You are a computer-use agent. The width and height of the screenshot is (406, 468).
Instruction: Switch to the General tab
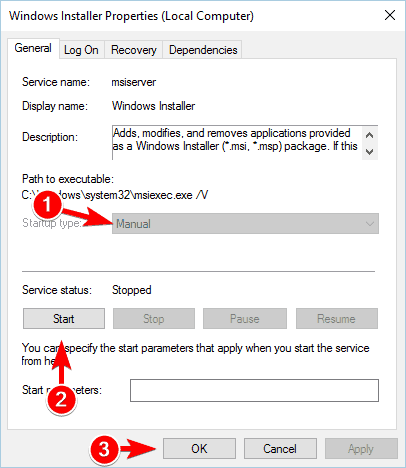pyautogui.click(x=33, y=49)
